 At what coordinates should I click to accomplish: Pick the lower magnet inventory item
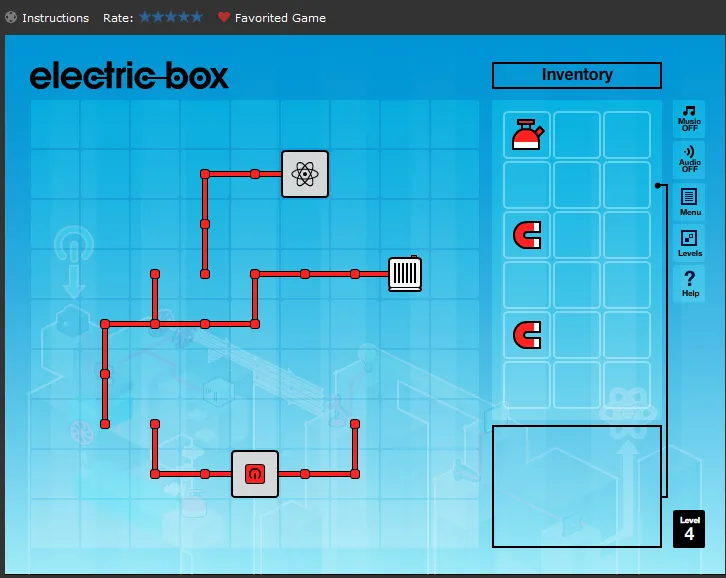tap(527, 335)
